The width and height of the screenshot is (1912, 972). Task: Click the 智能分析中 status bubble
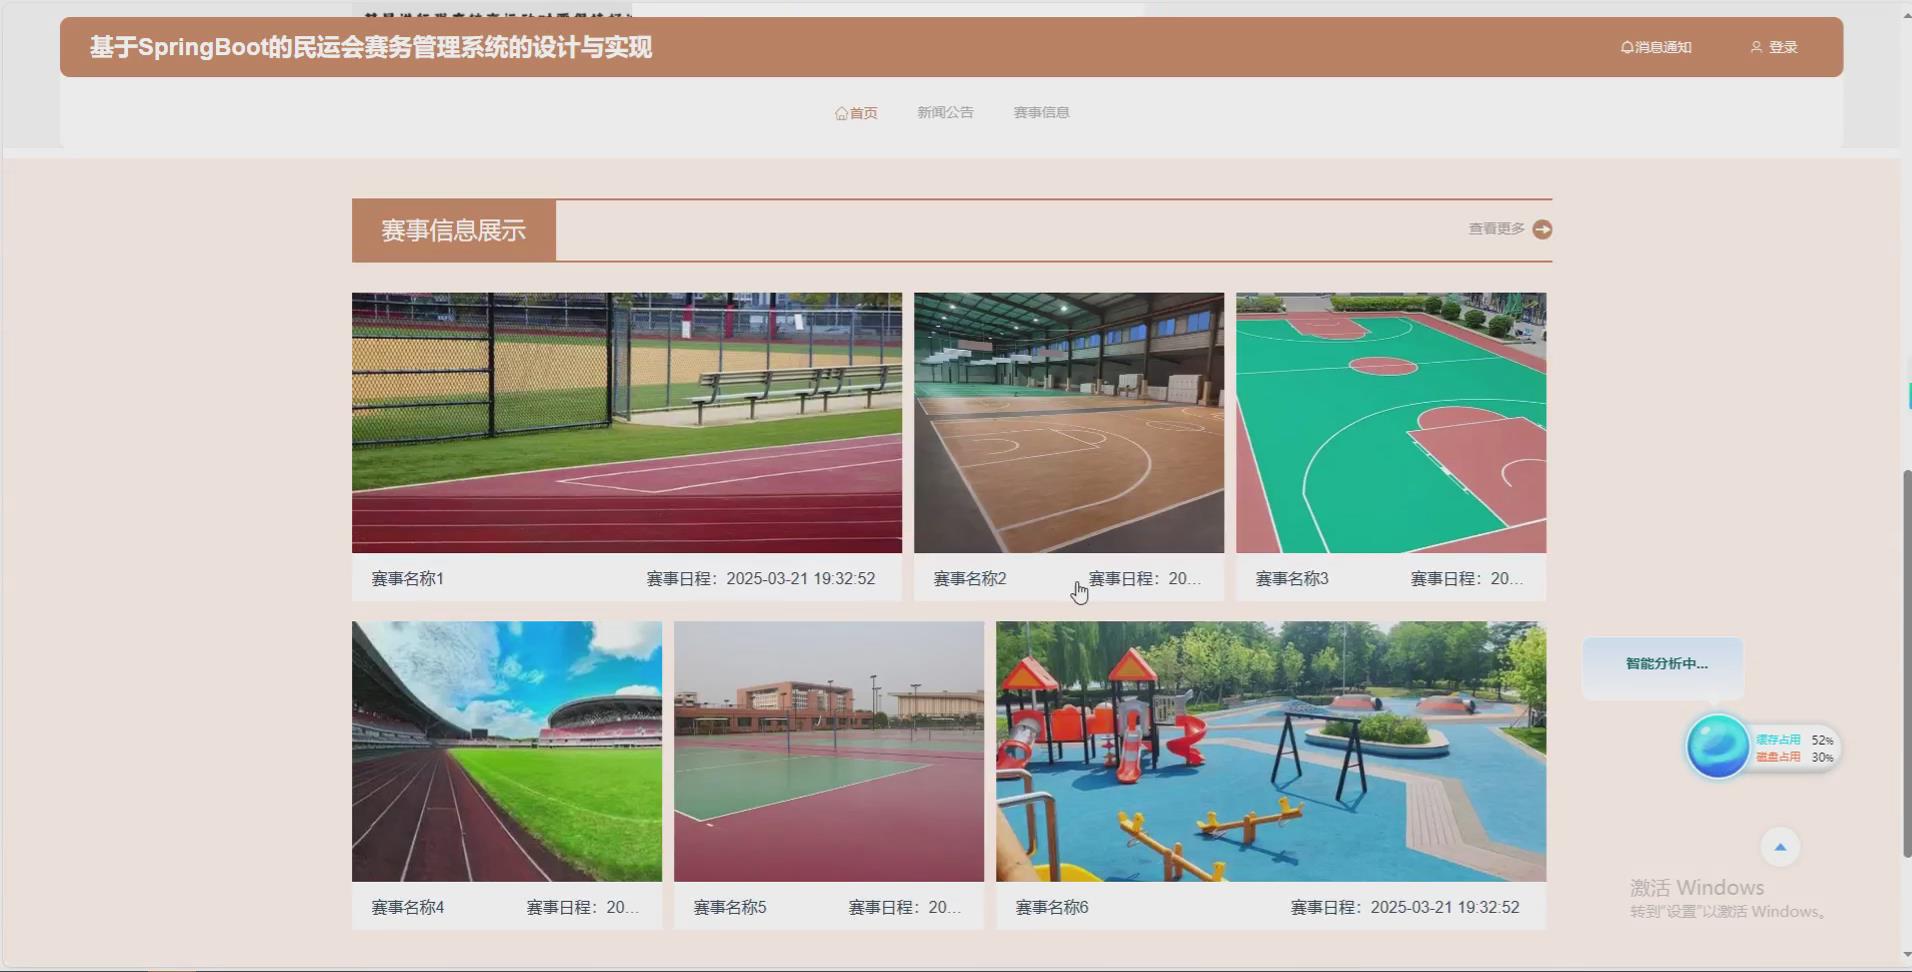click(x=1661, y=664)
